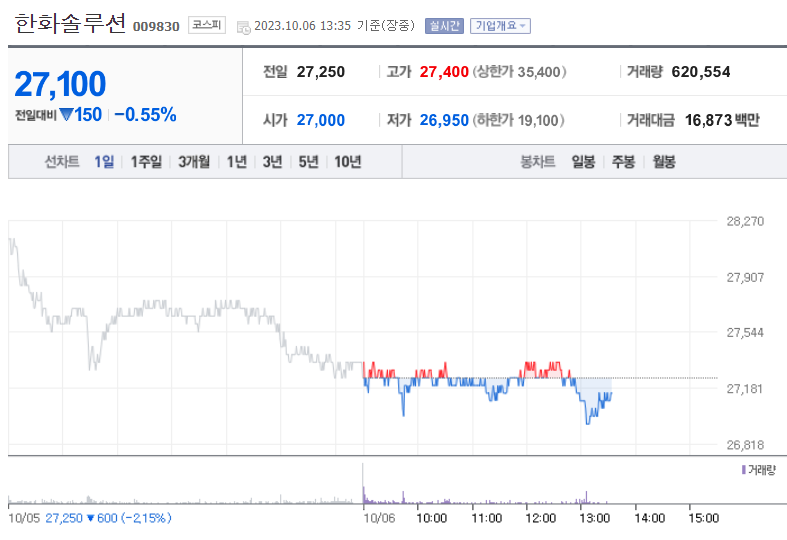Image resolution: width=787 pixels, height=540 pixels.
Task: Click the 28,270 y-axis label
Action: click(x=745, y=221)
